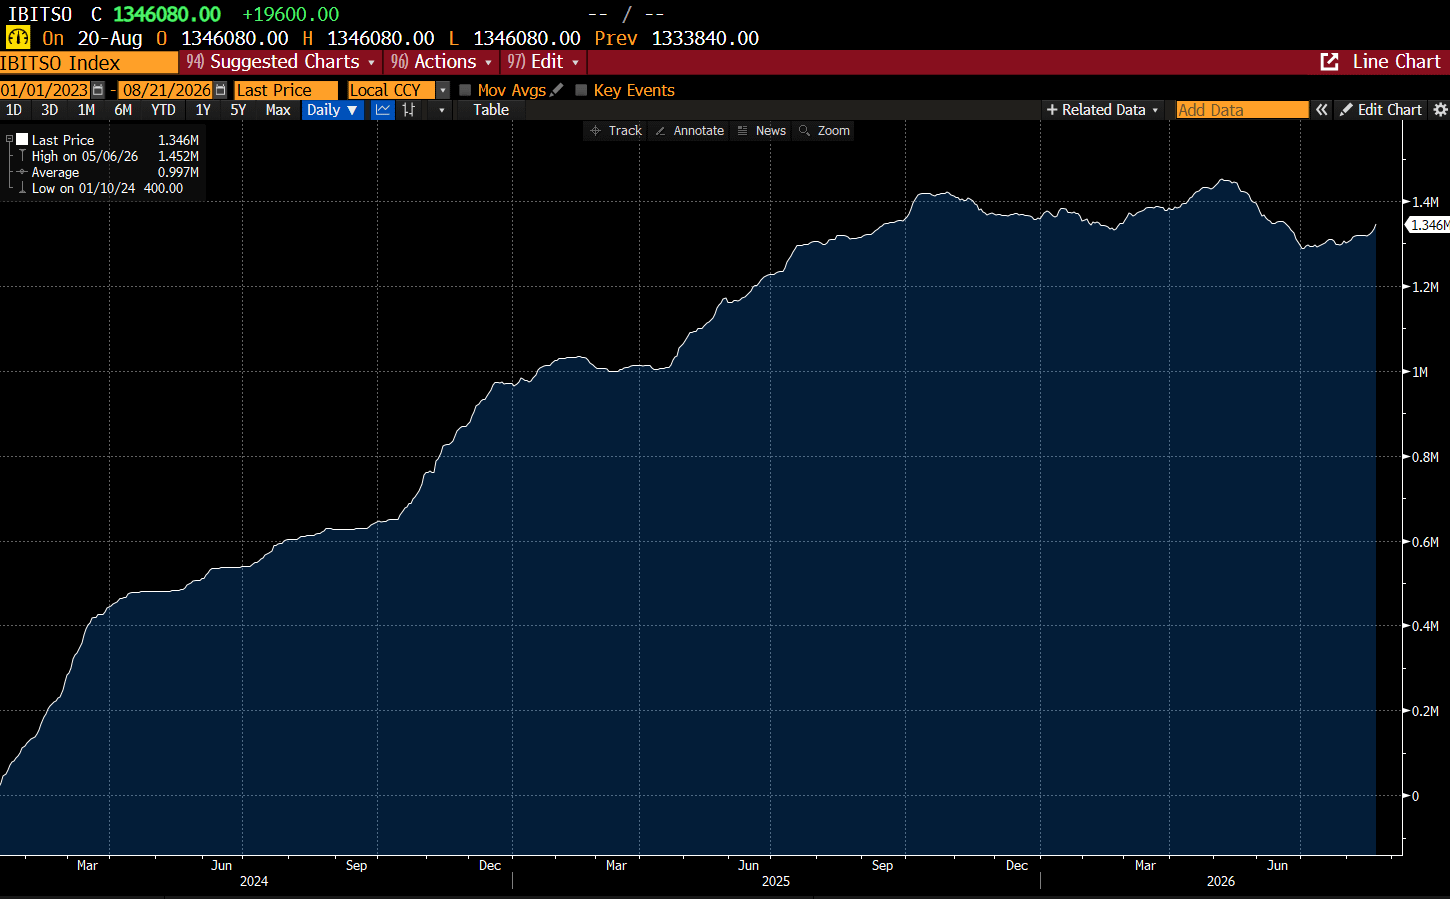Viewport: 1450px width, 899px height.
Task: Click the Last Price field selector
Action: point(286,90)
